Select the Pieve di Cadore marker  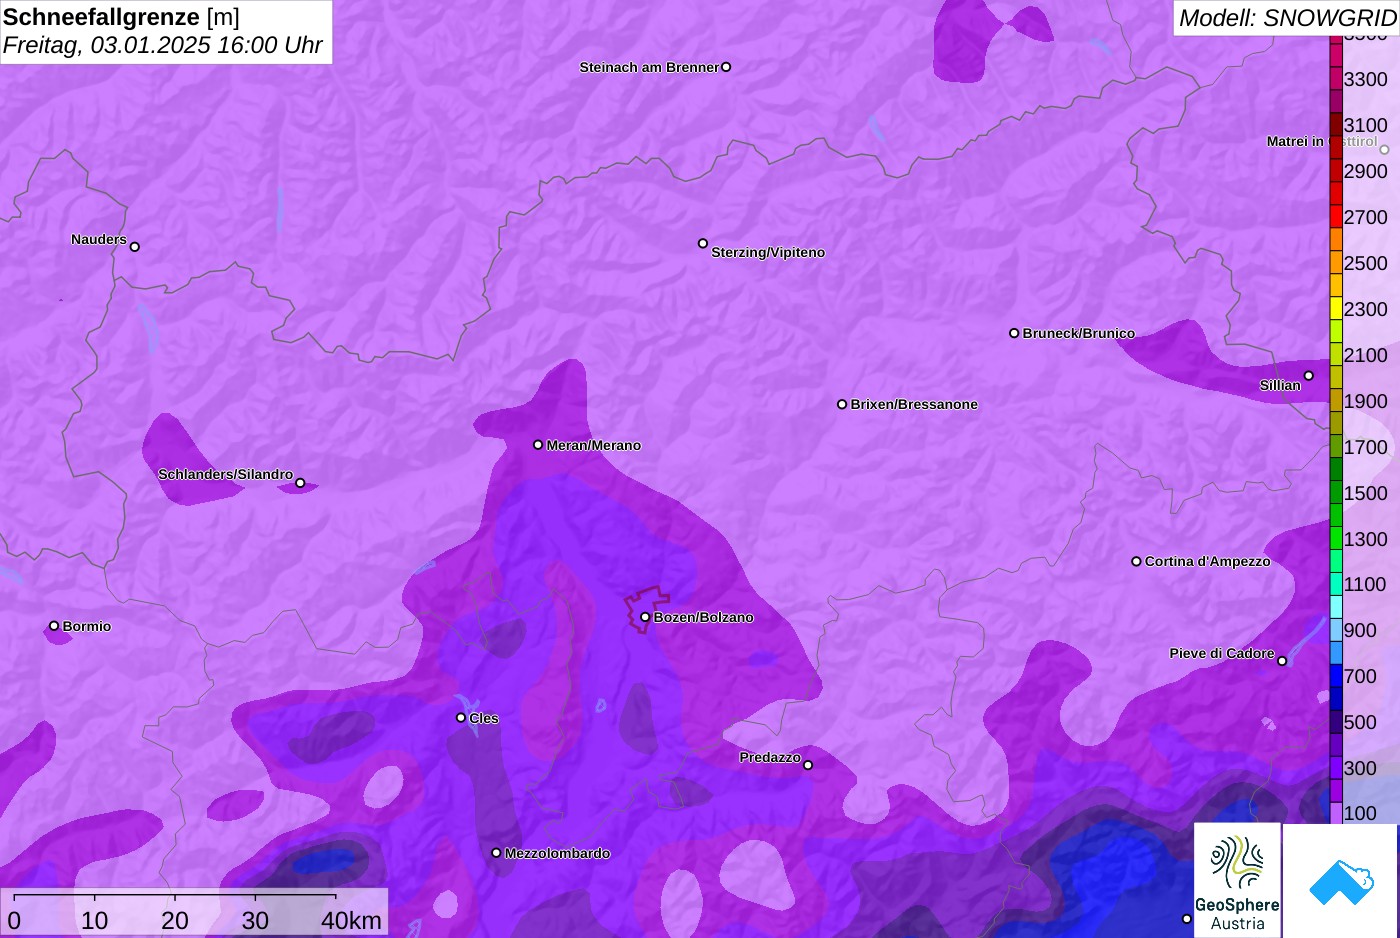coord(1282,661)
